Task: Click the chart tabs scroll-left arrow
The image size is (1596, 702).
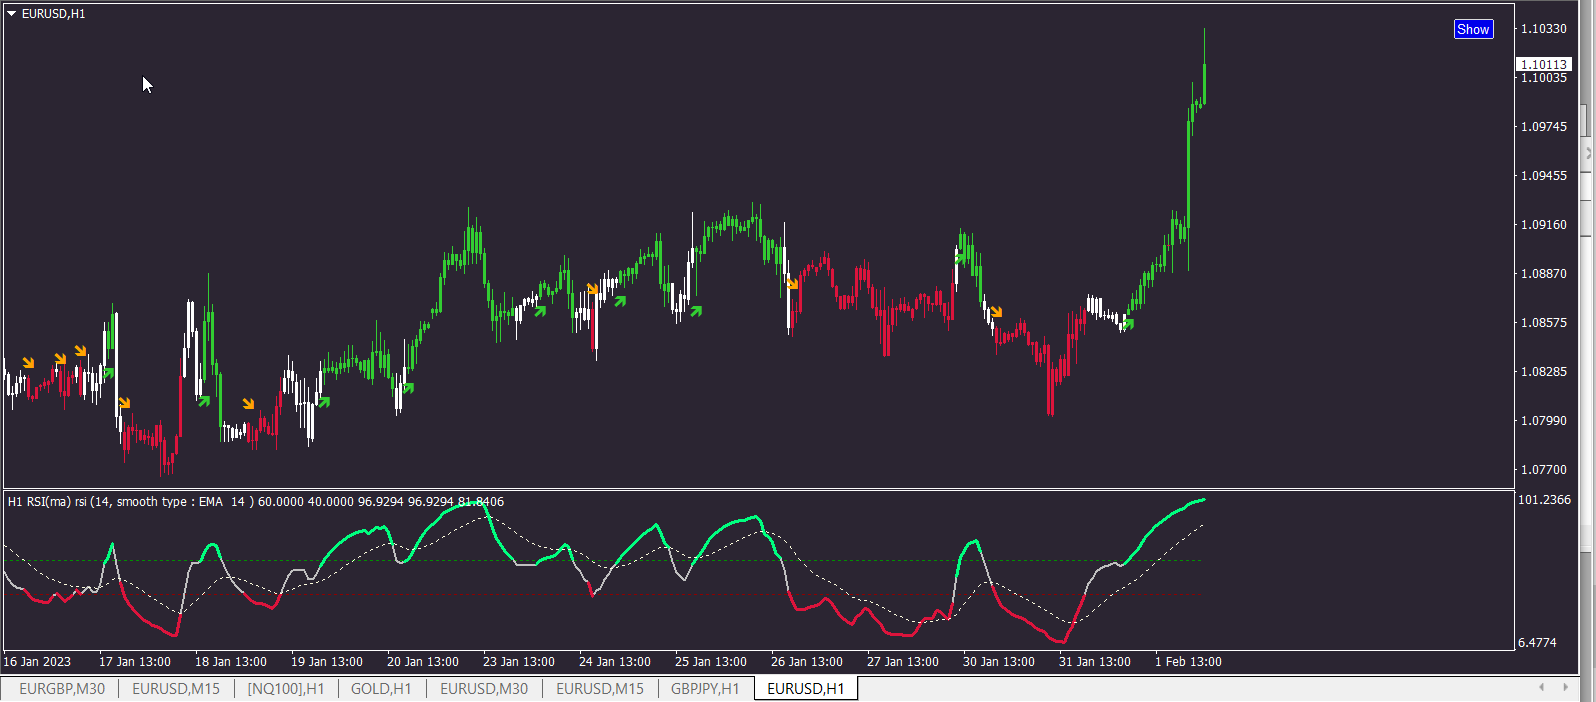Action: pos(1541,687)
